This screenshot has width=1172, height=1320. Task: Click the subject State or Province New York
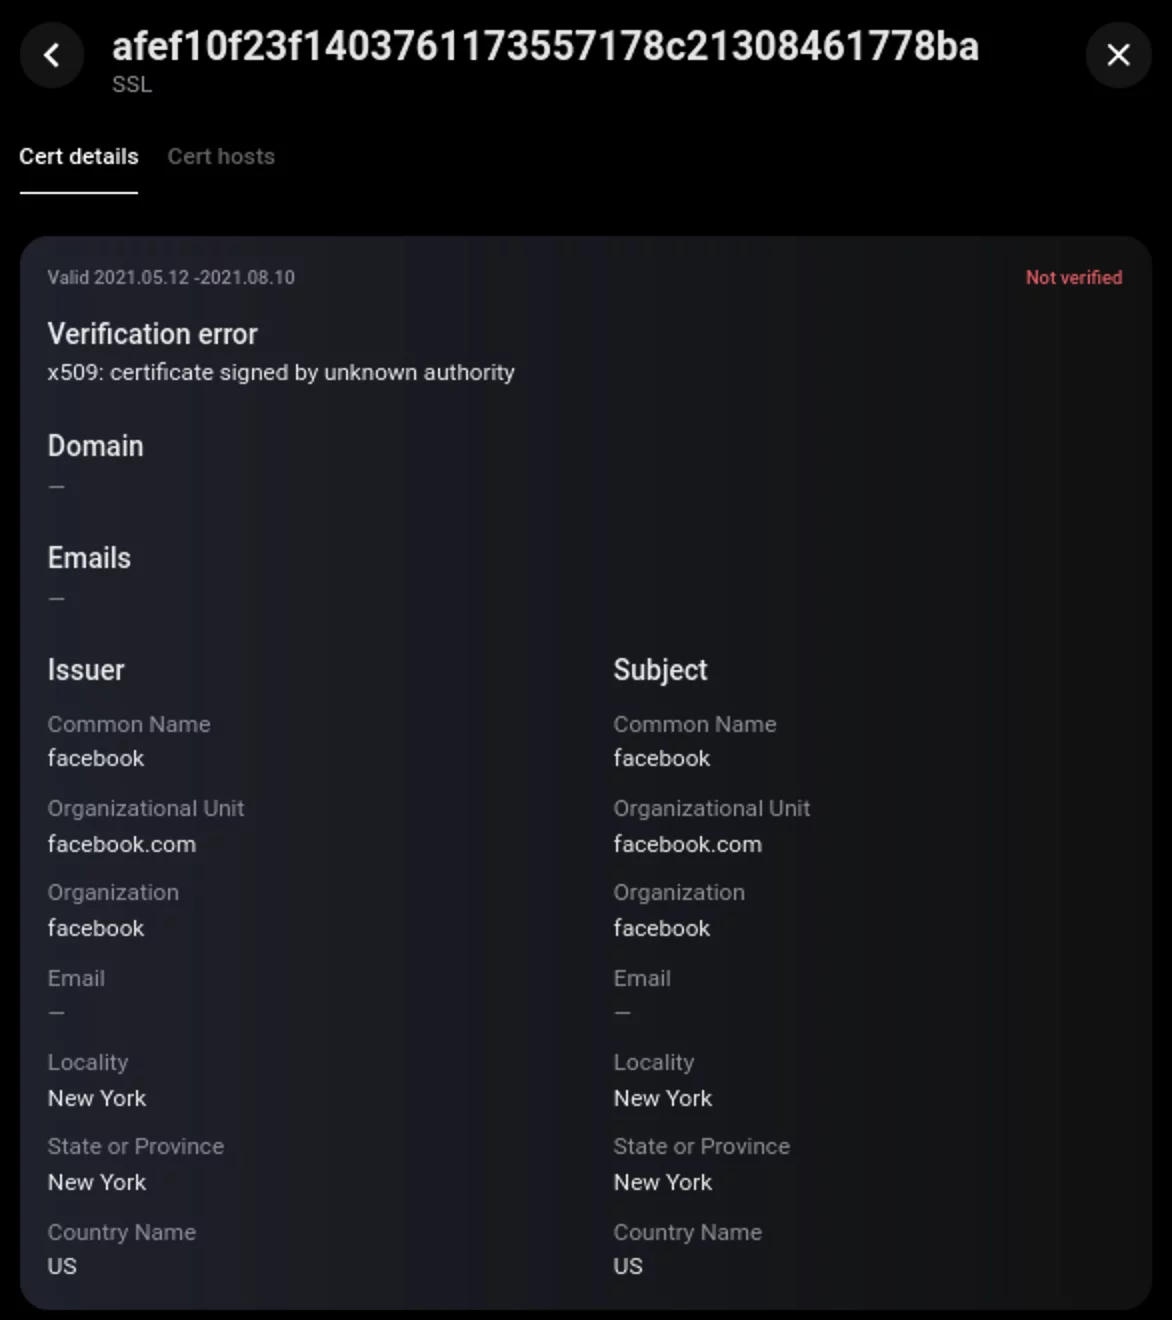click(x=663, y=1182)
